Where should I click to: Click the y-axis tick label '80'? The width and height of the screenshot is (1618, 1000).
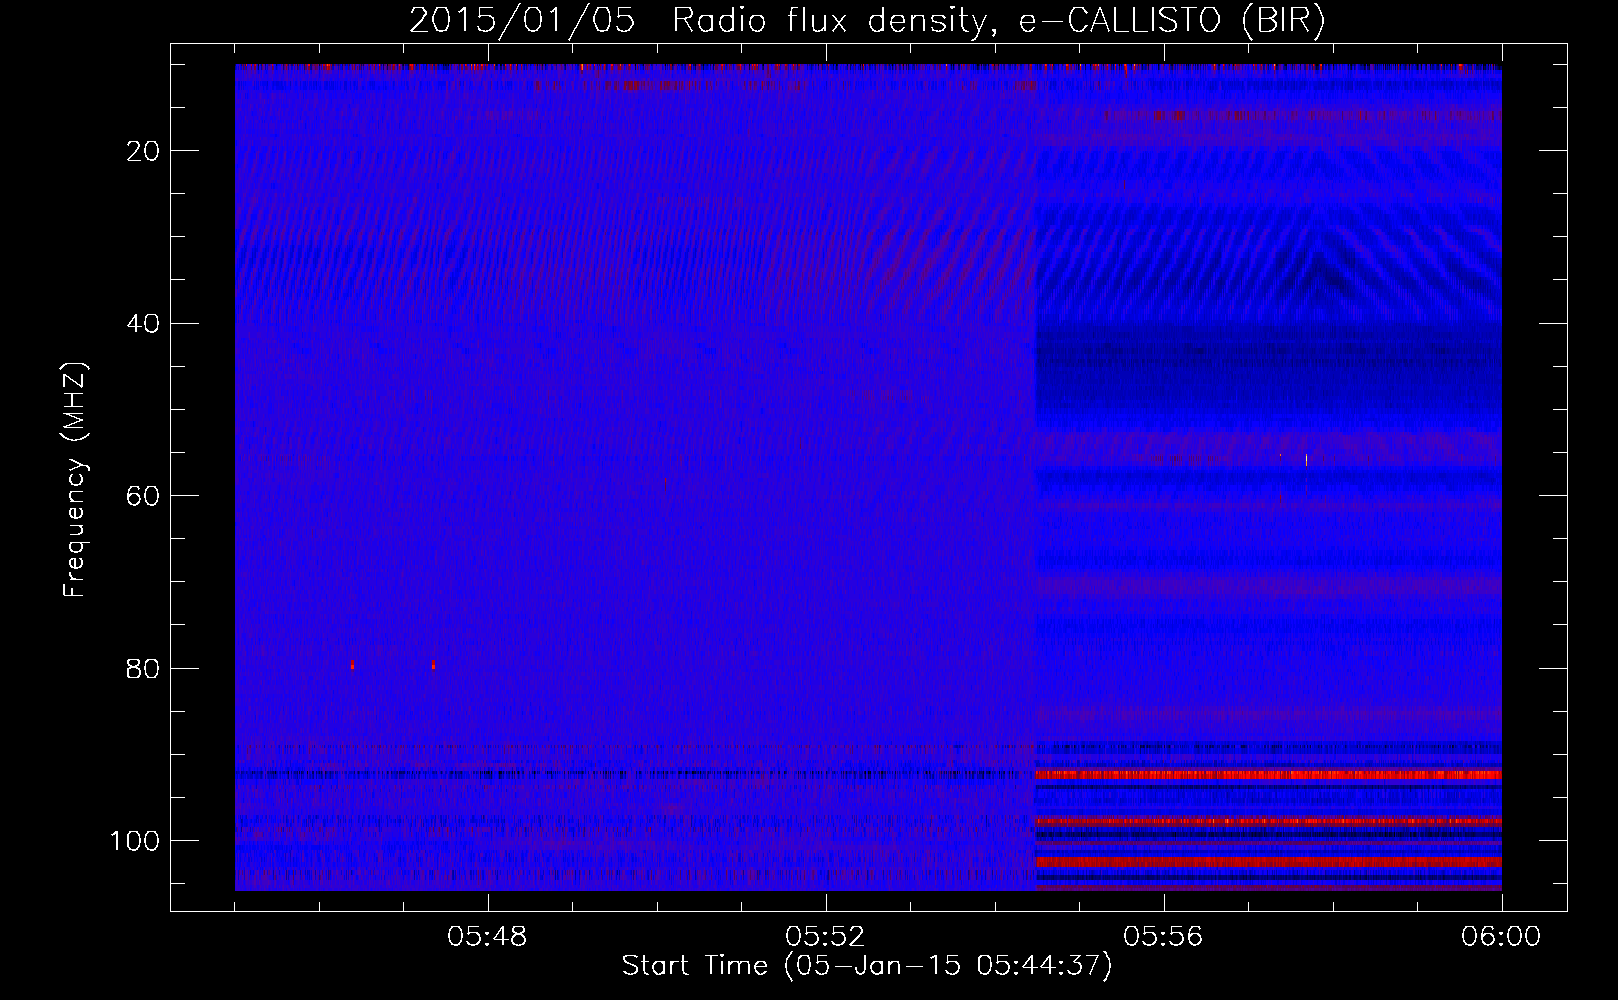(143, 669)
